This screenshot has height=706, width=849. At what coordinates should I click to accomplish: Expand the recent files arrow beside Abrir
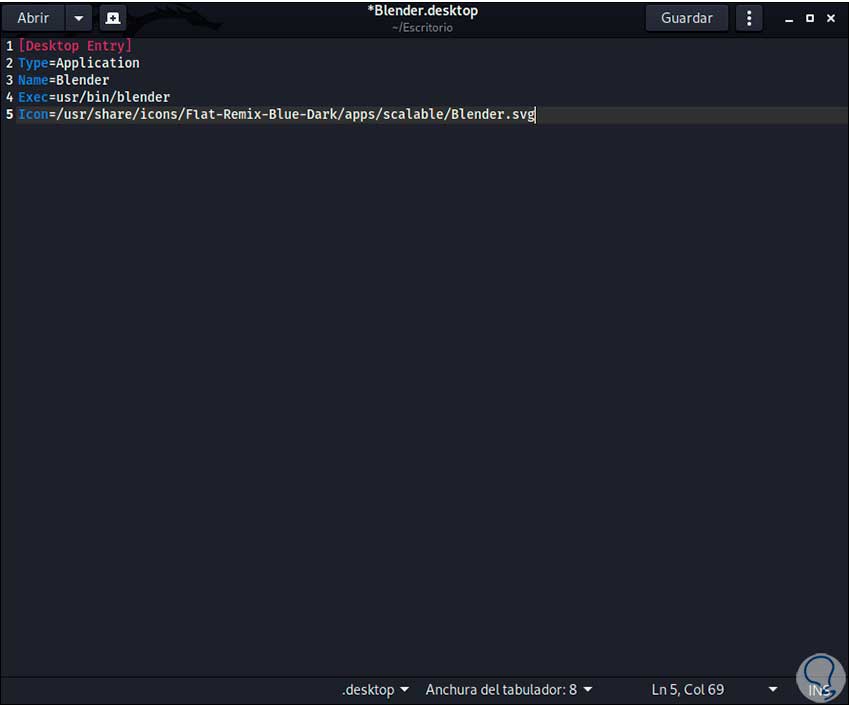79,18
